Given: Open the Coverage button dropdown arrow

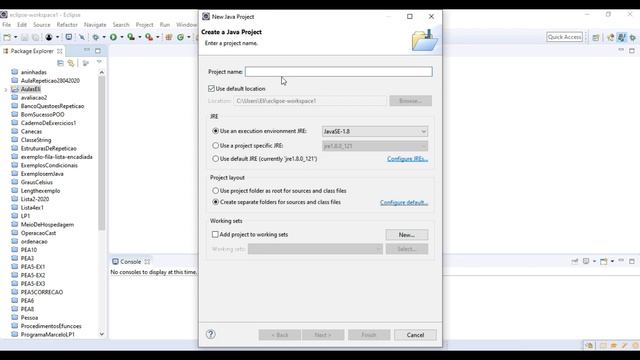Looking at the screenshot, I should pos(140,37).
